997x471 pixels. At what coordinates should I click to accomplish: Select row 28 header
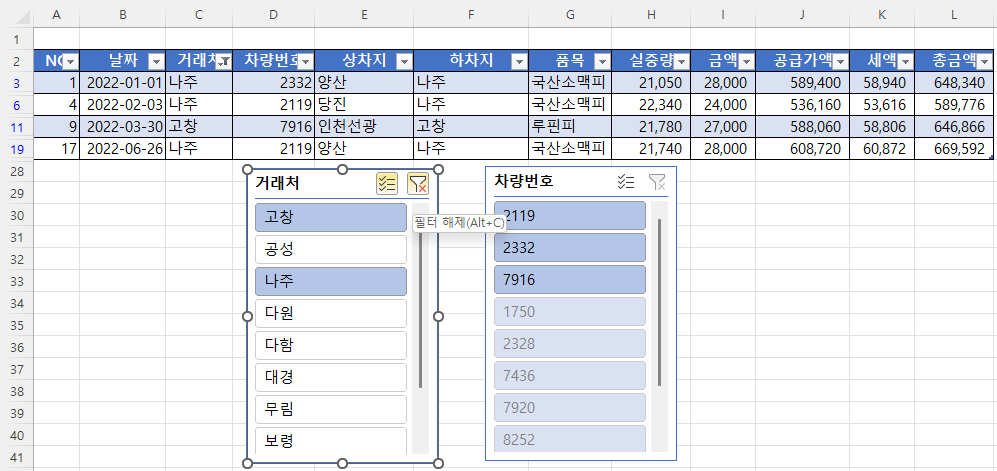17,171
